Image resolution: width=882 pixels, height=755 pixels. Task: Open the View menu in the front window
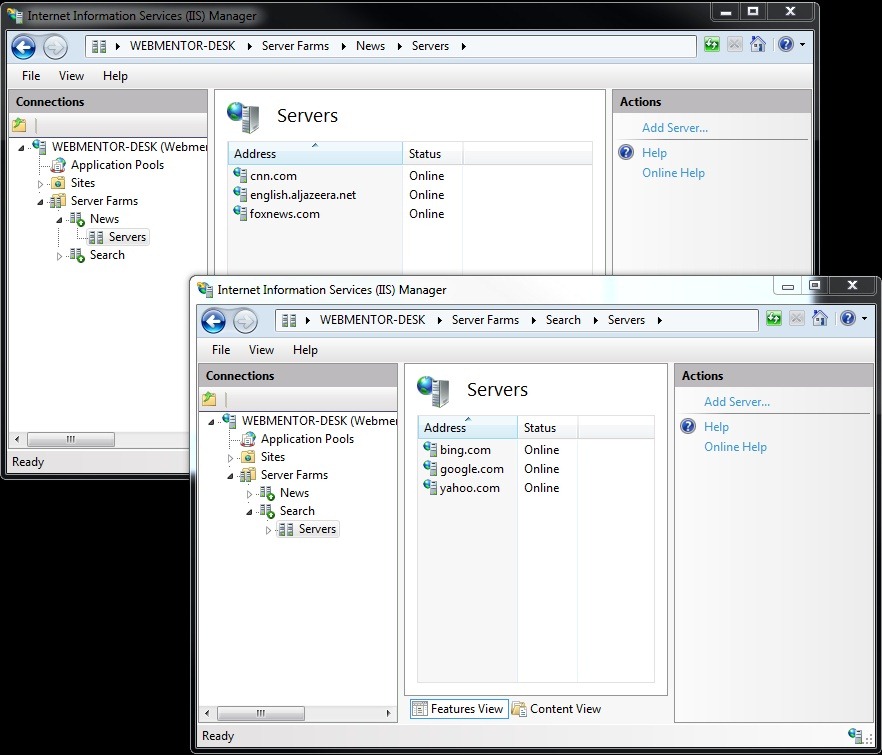[x=261, y=350]
